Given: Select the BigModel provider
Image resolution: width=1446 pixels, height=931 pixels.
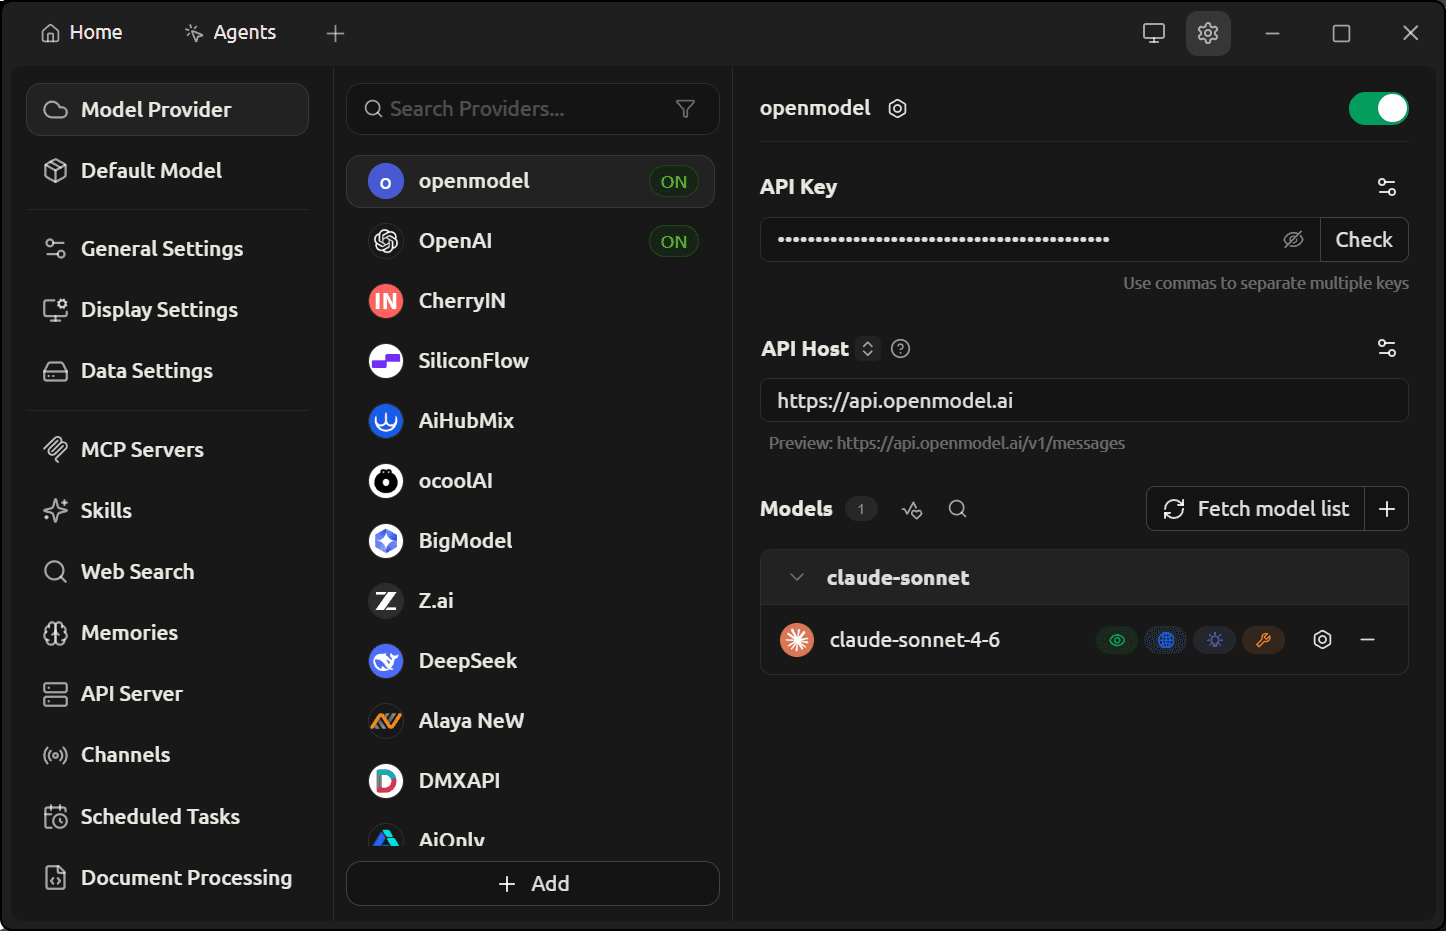Looking at the screenshot, I should 531,541.
